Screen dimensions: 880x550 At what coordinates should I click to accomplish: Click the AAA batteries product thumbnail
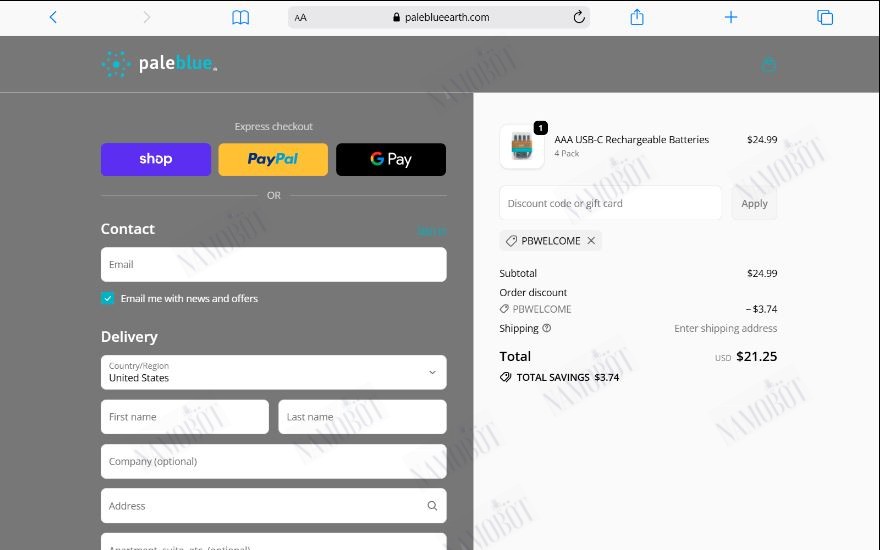pyautogui.click(x=522, y=146)
